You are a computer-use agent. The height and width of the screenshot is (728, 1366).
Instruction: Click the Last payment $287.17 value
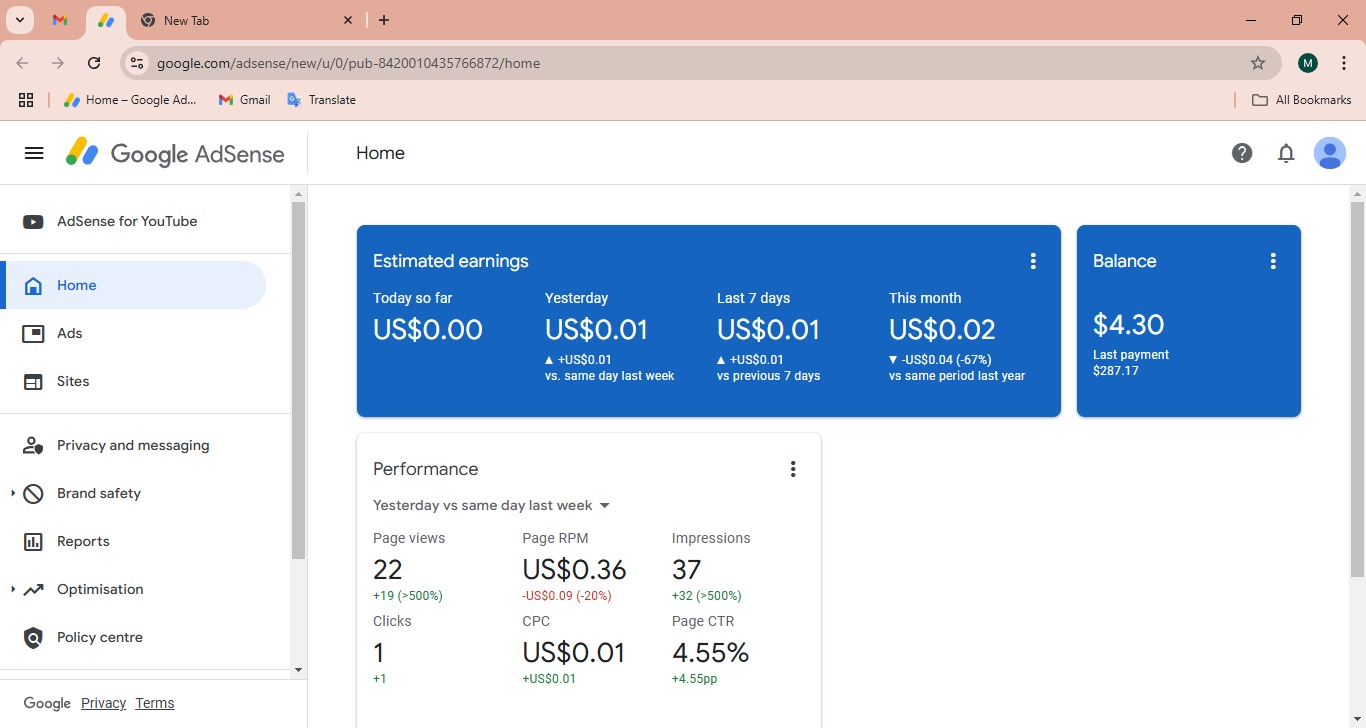[1116, 371]
